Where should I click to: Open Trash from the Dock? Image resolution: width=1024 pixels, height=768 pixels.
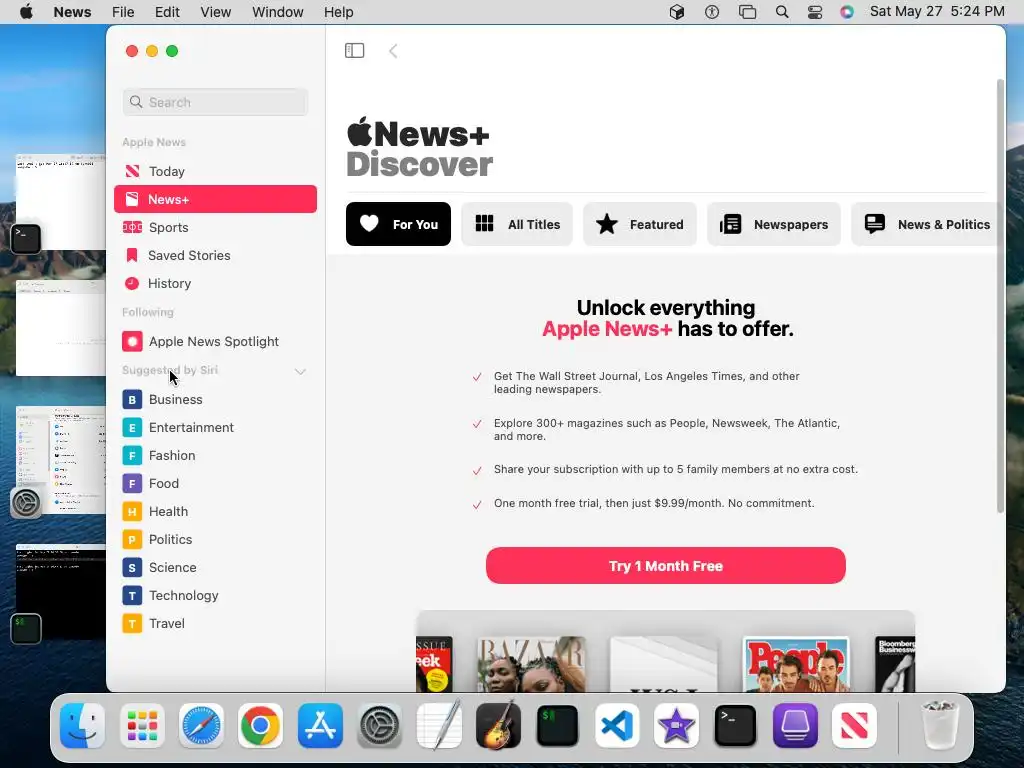(x=940, y=724)
